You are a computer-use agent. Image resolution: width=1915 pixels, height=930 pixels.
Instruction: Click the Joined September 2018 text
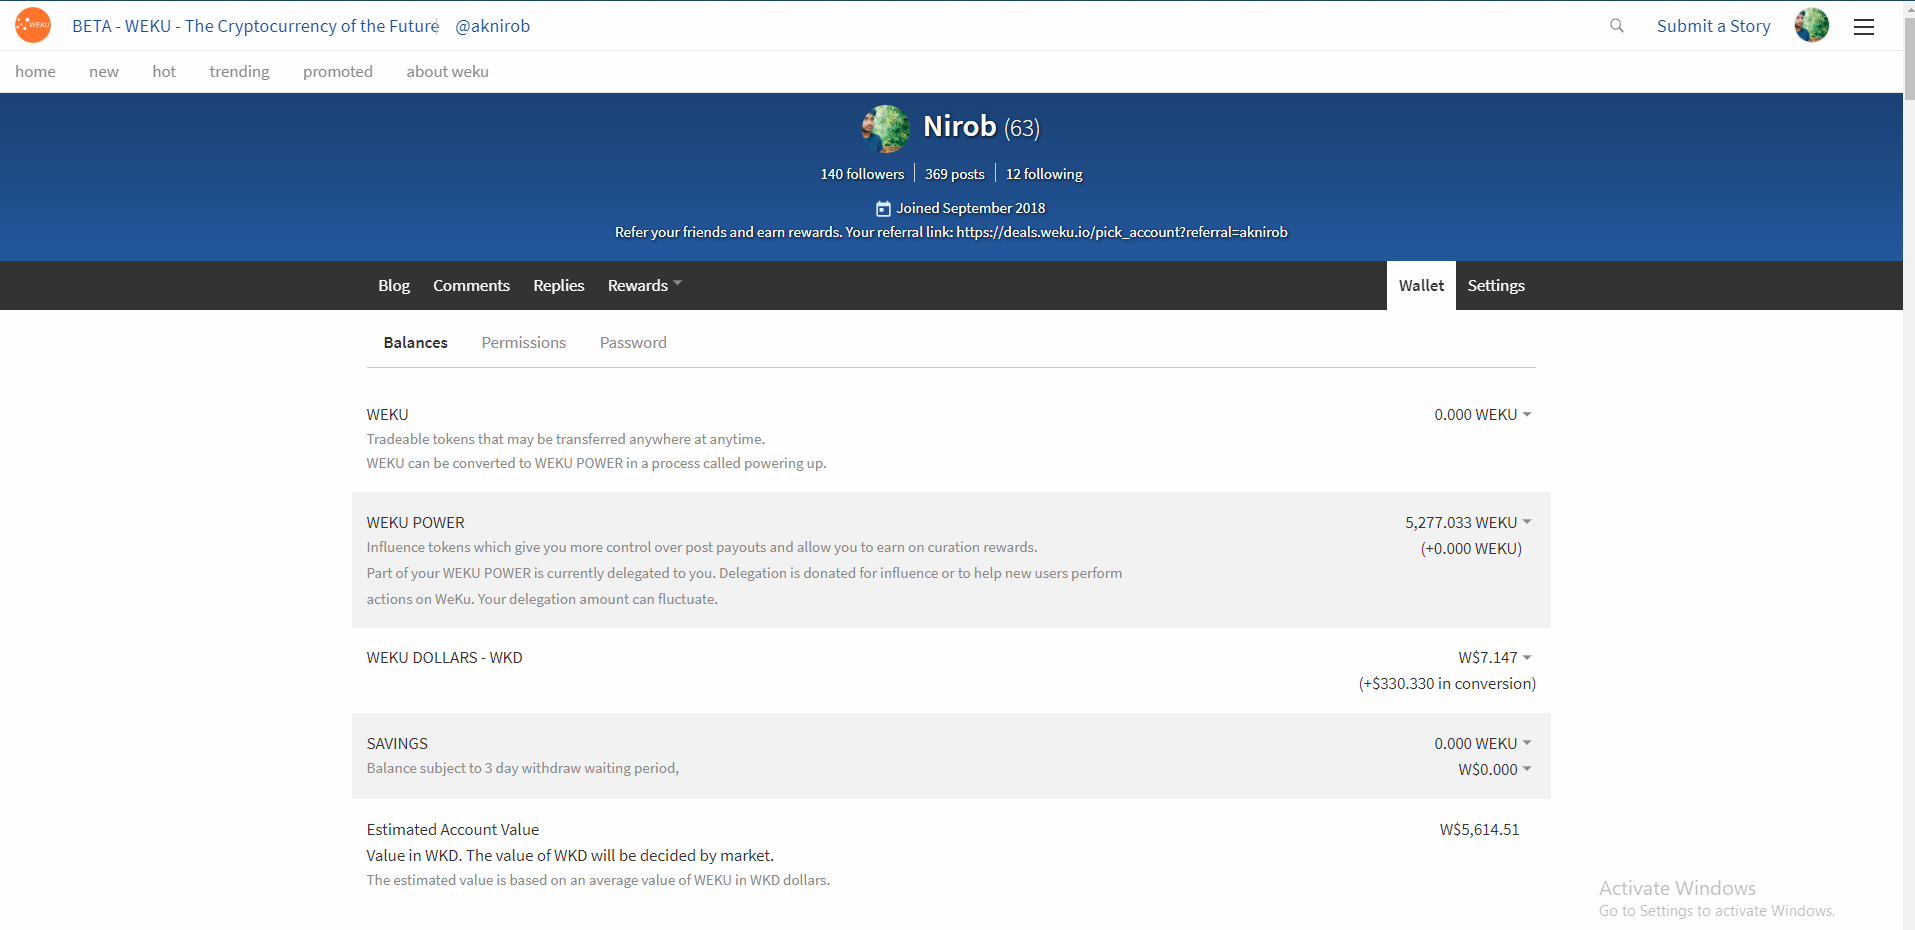click(970, 208)
